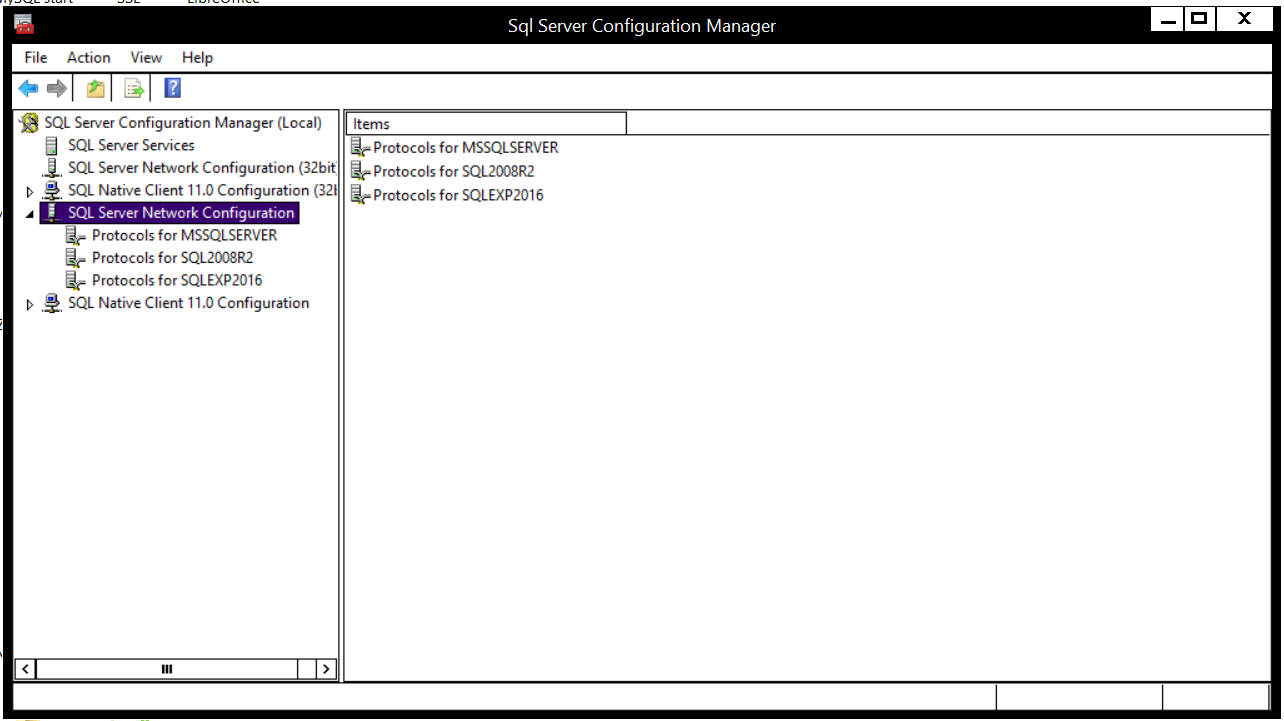Open the Help toolbar icon

(x=172, y=89)
